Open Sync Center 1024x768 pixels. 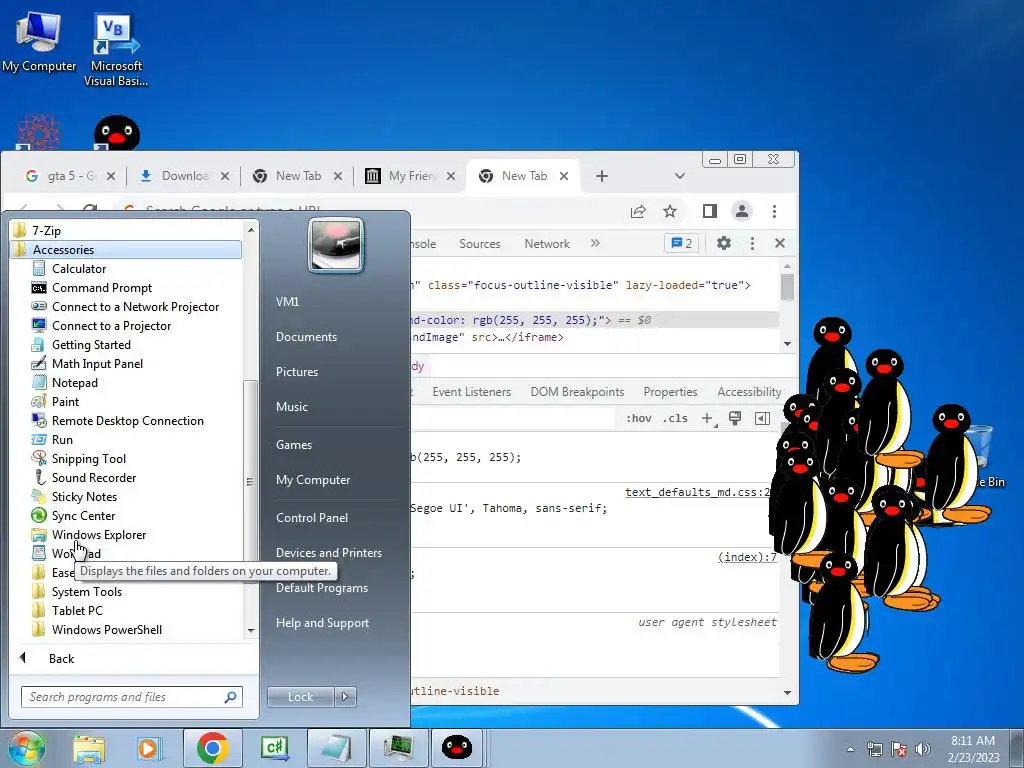pyautogui.click(x=83, y=515)
